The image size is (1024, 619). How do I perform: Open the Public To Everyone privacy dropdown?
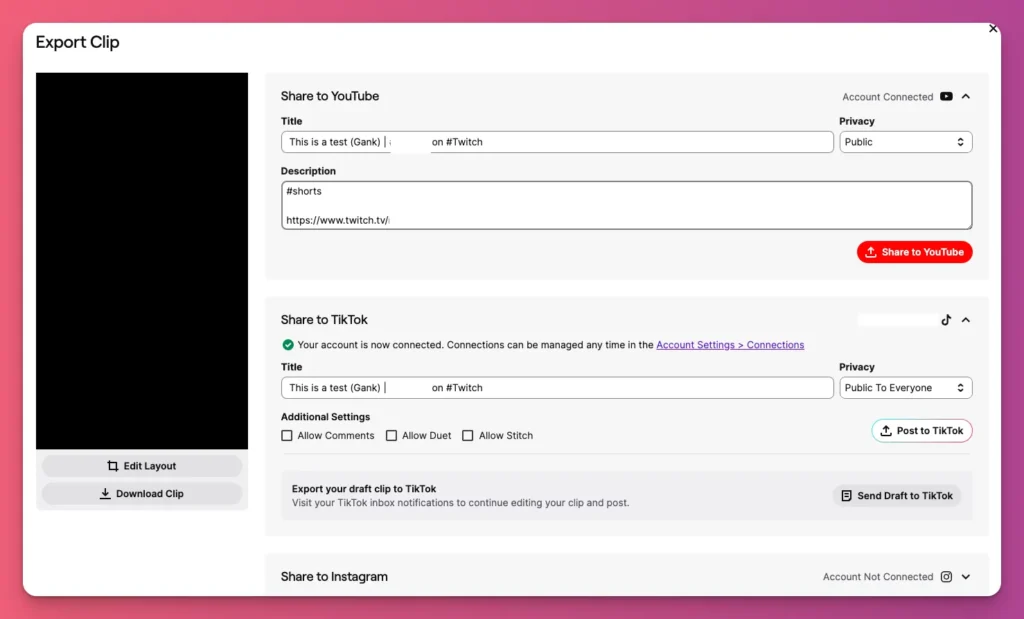(x=905, y=387)
